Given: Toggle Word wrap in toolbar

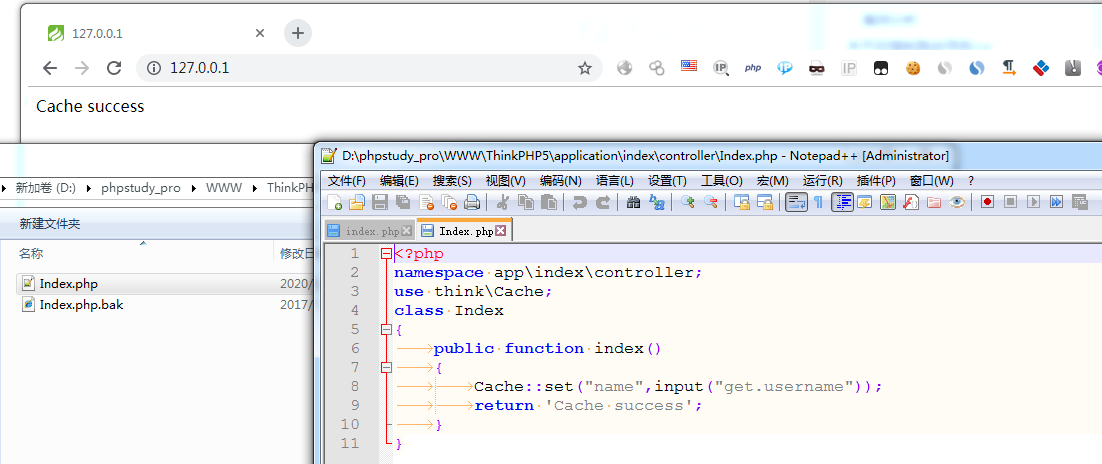Looking at the screenshot, I should [x=796, y=202].
